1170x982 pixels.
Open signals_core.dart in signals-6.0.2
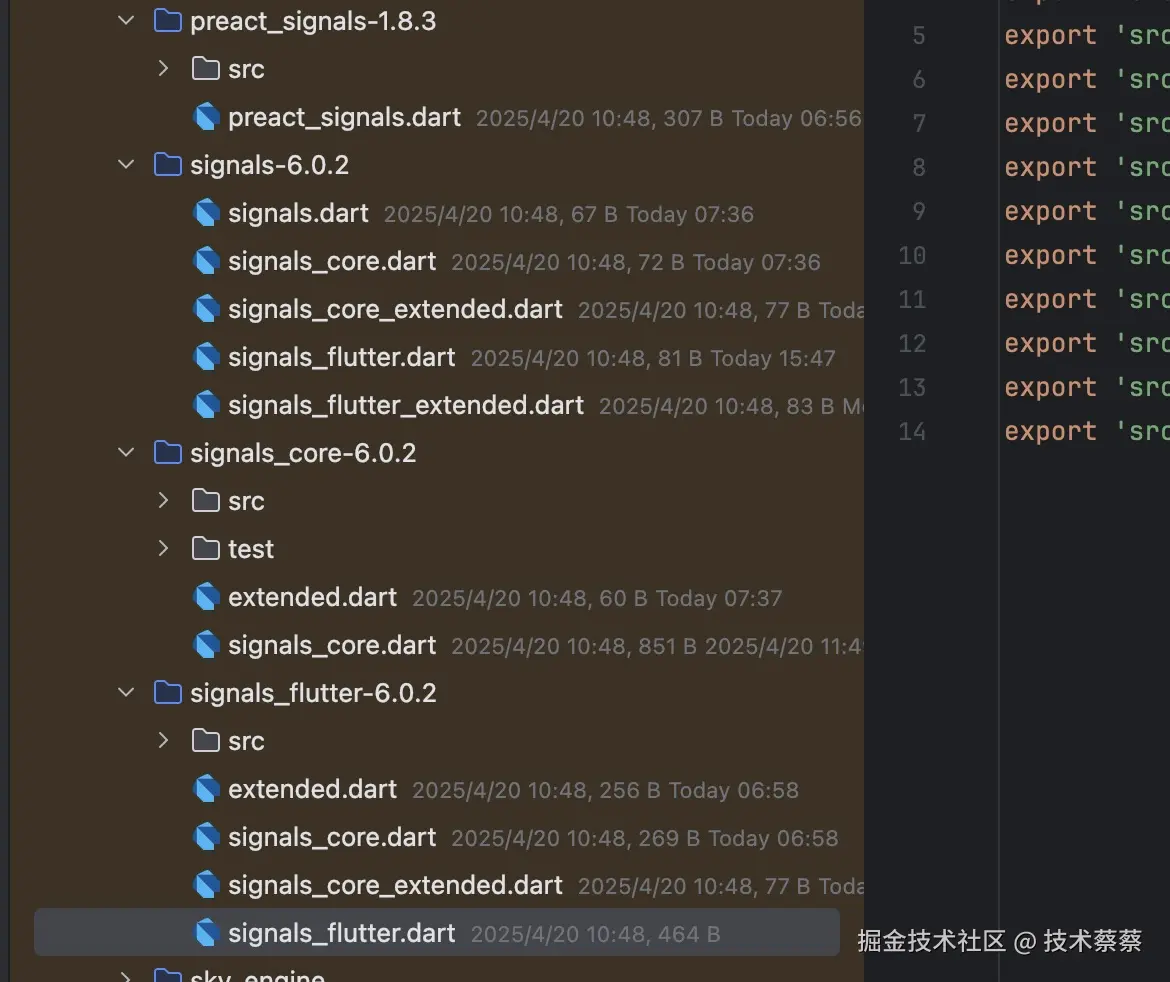332,261
